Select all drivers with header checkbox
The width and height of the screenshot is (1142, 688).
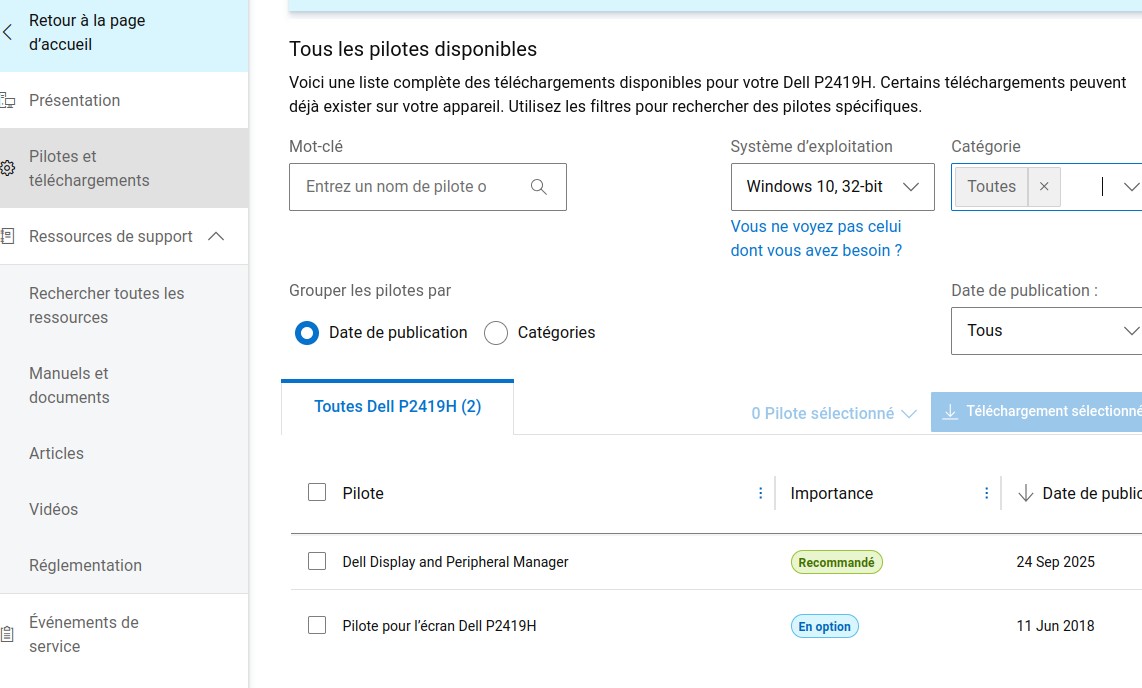[317, 492]
